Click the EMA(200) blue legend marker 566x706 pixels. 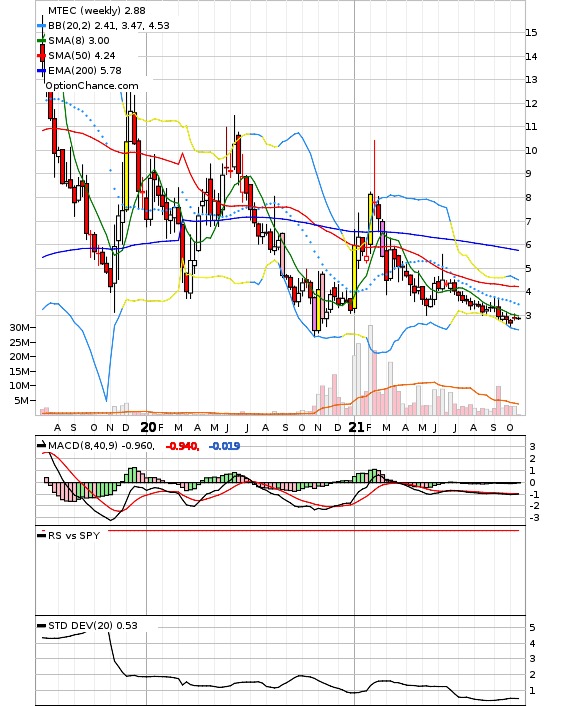coord(41,71)
